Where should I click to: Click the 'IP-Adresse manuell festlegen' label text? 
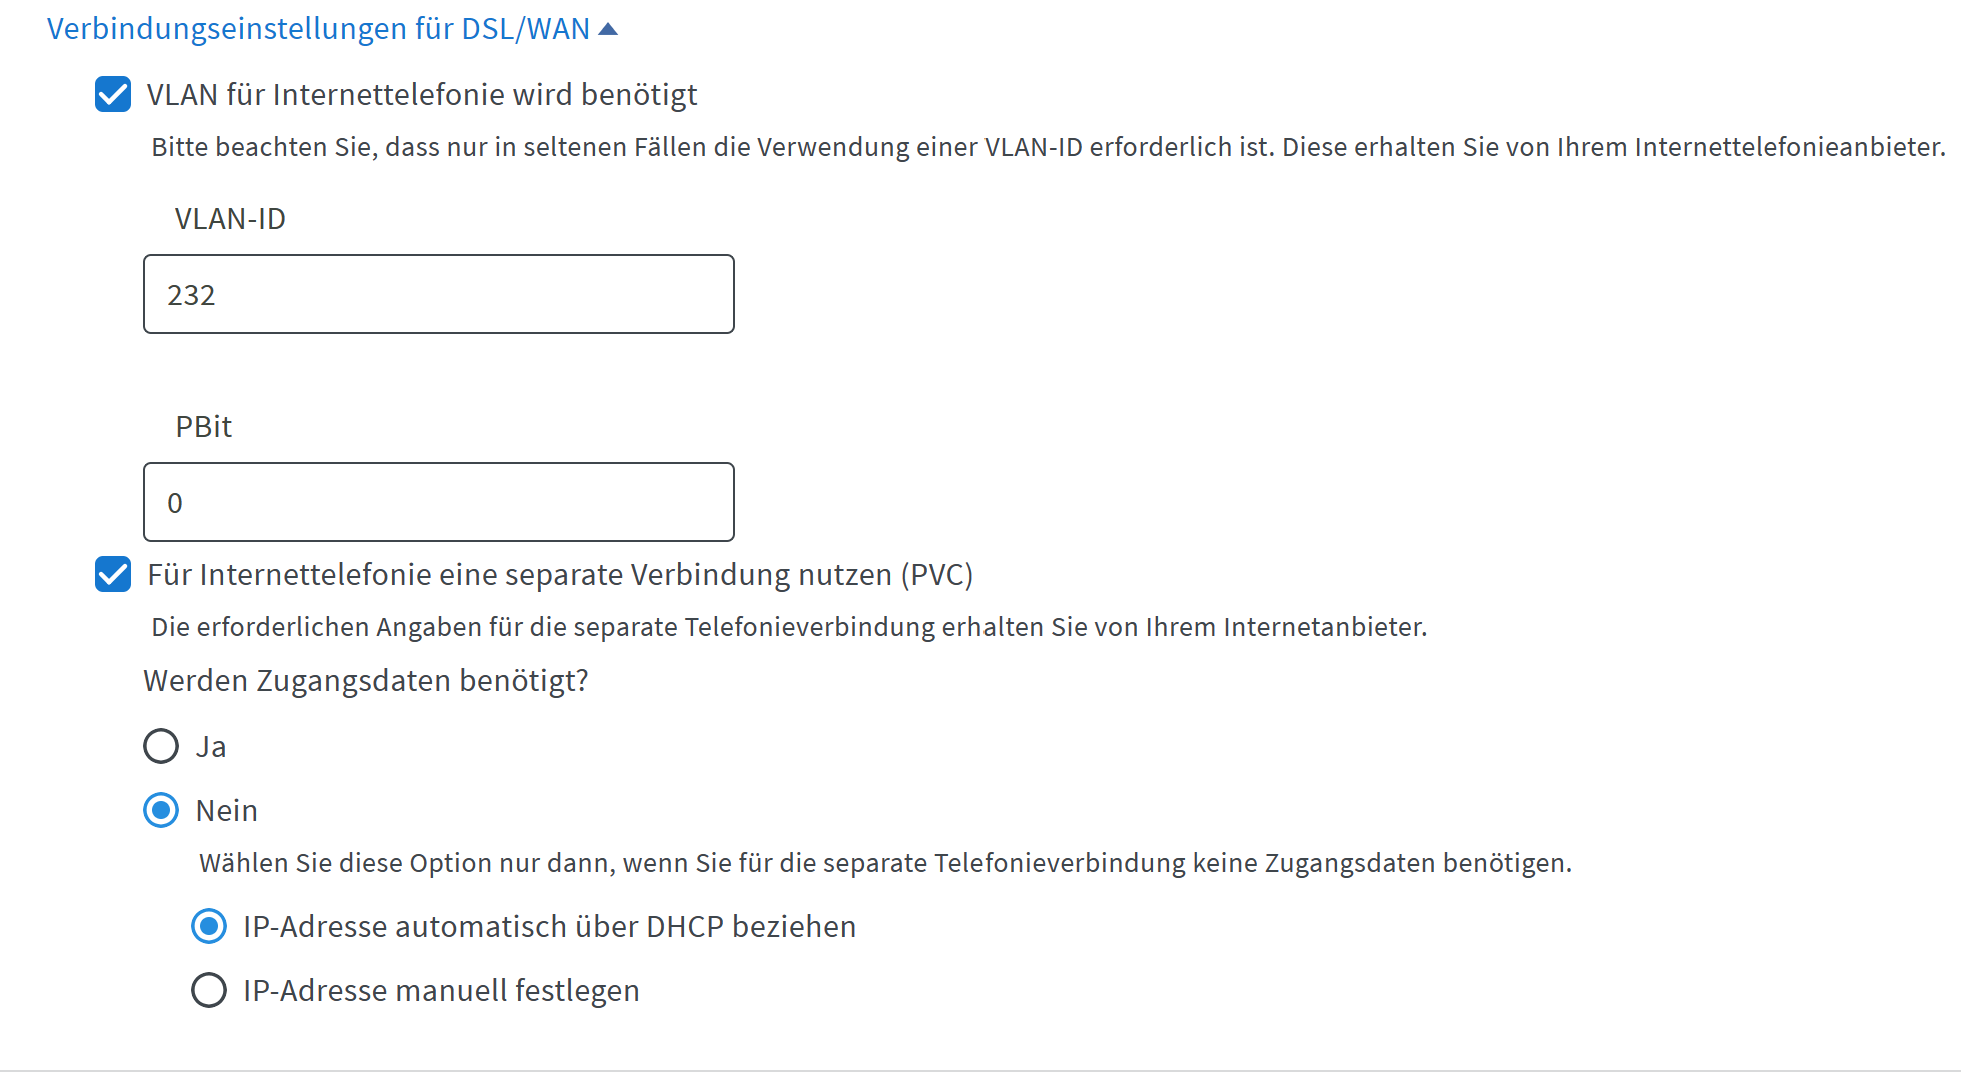coord(442,991)
